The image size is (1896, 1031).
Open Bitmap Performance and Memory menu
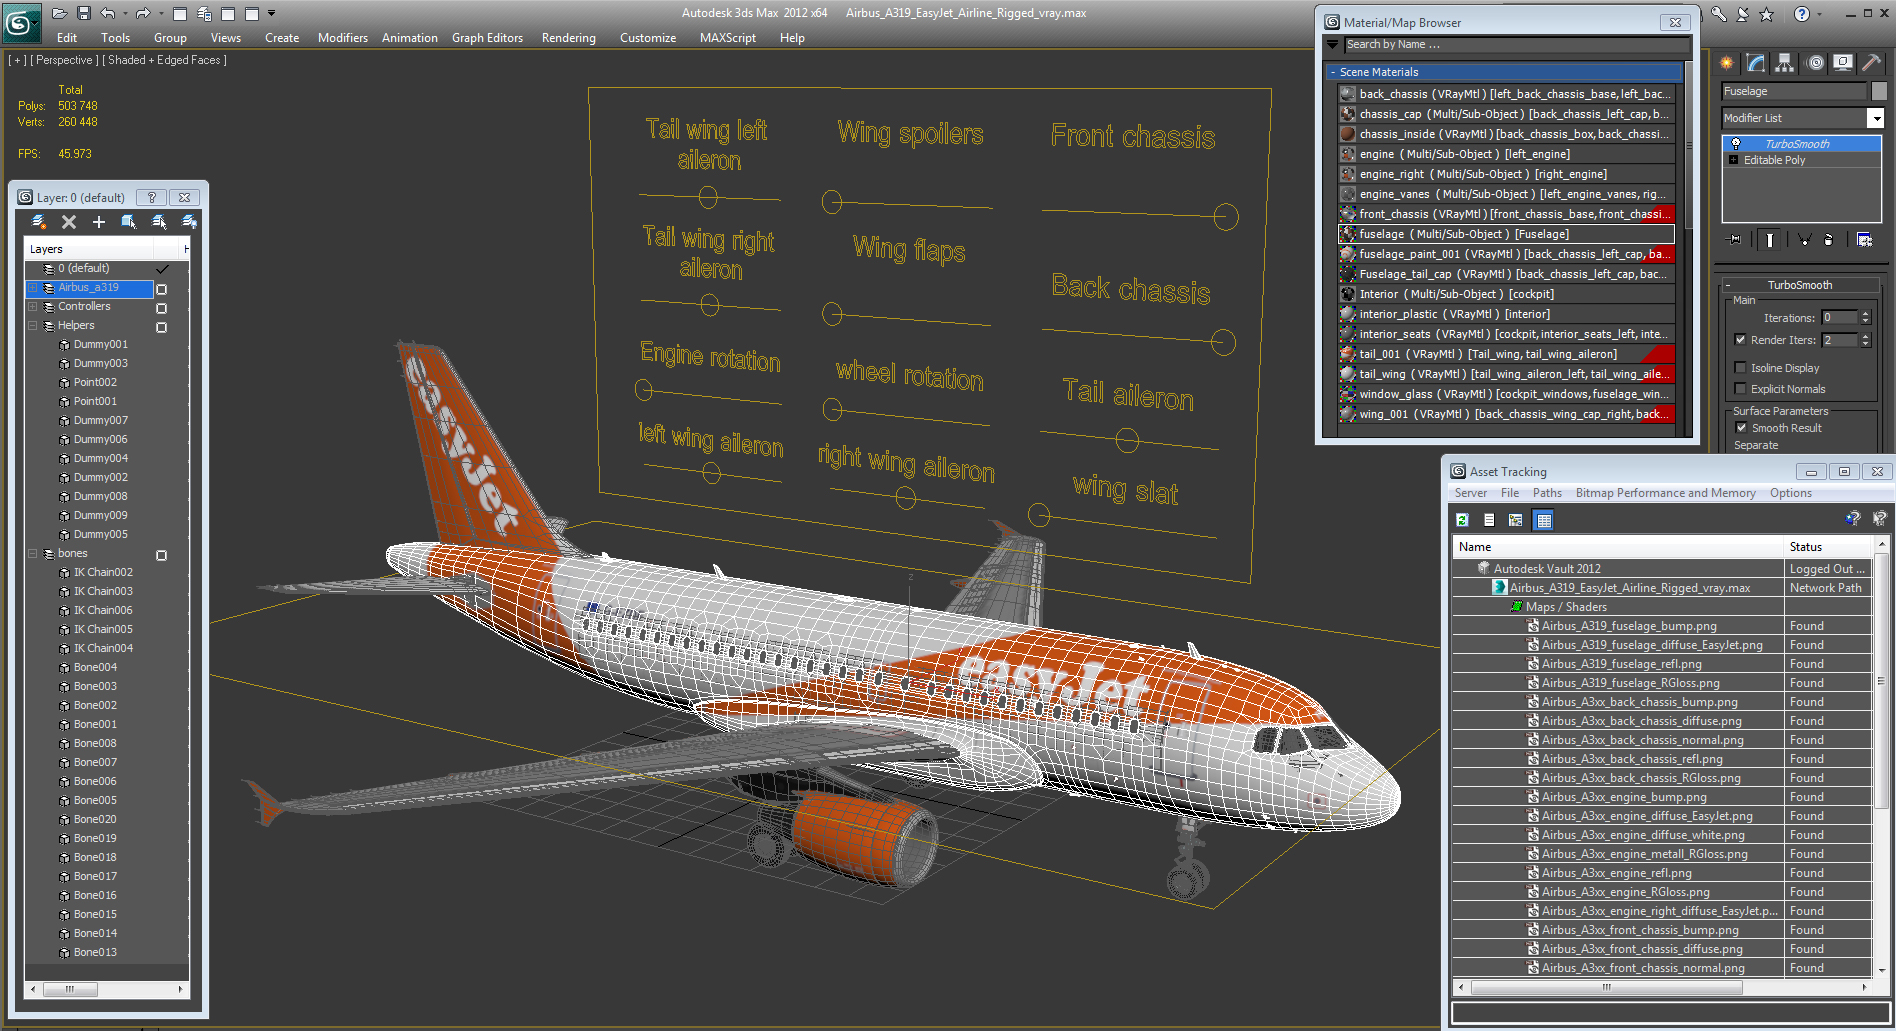[x=1665, y=493]
